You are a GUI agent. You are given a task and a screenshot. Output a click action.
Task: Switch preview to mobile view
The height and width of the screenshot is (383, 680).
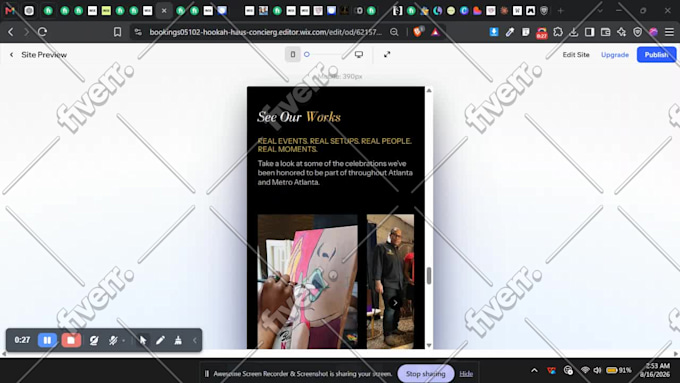tap(293, 54)
